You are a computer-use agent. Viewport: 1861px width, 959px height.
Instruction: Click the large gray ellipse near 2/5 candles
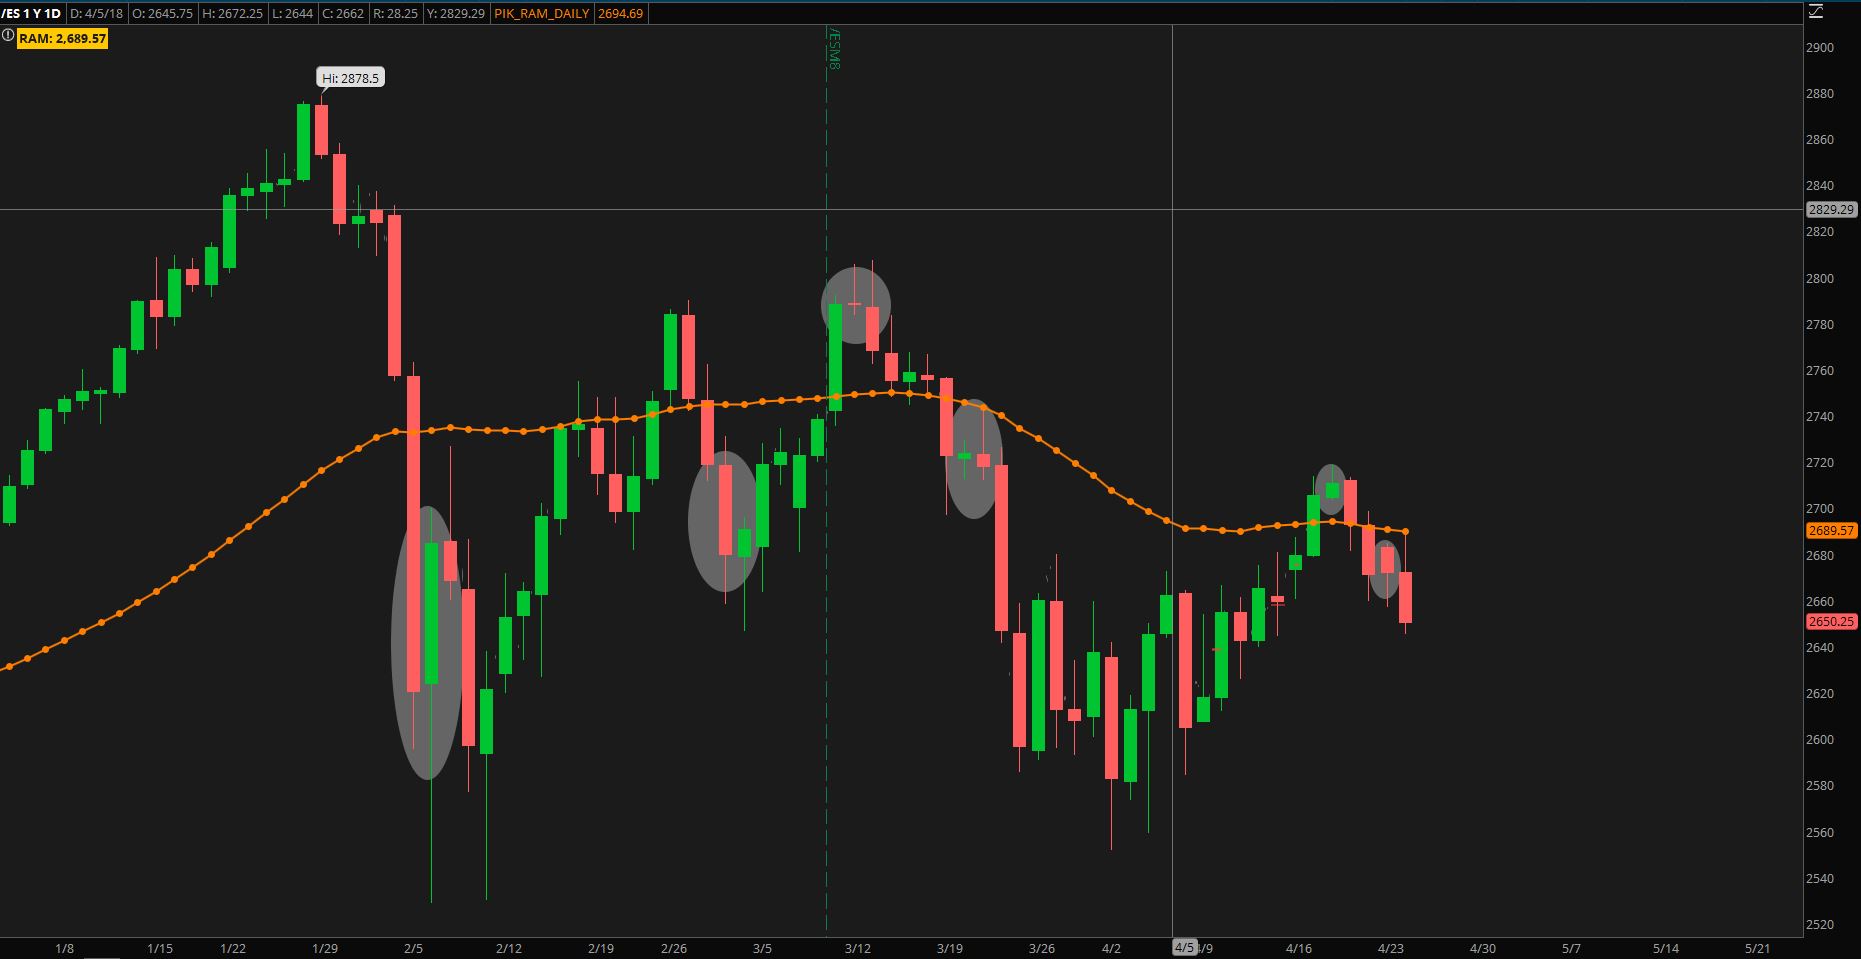point(427,643)
